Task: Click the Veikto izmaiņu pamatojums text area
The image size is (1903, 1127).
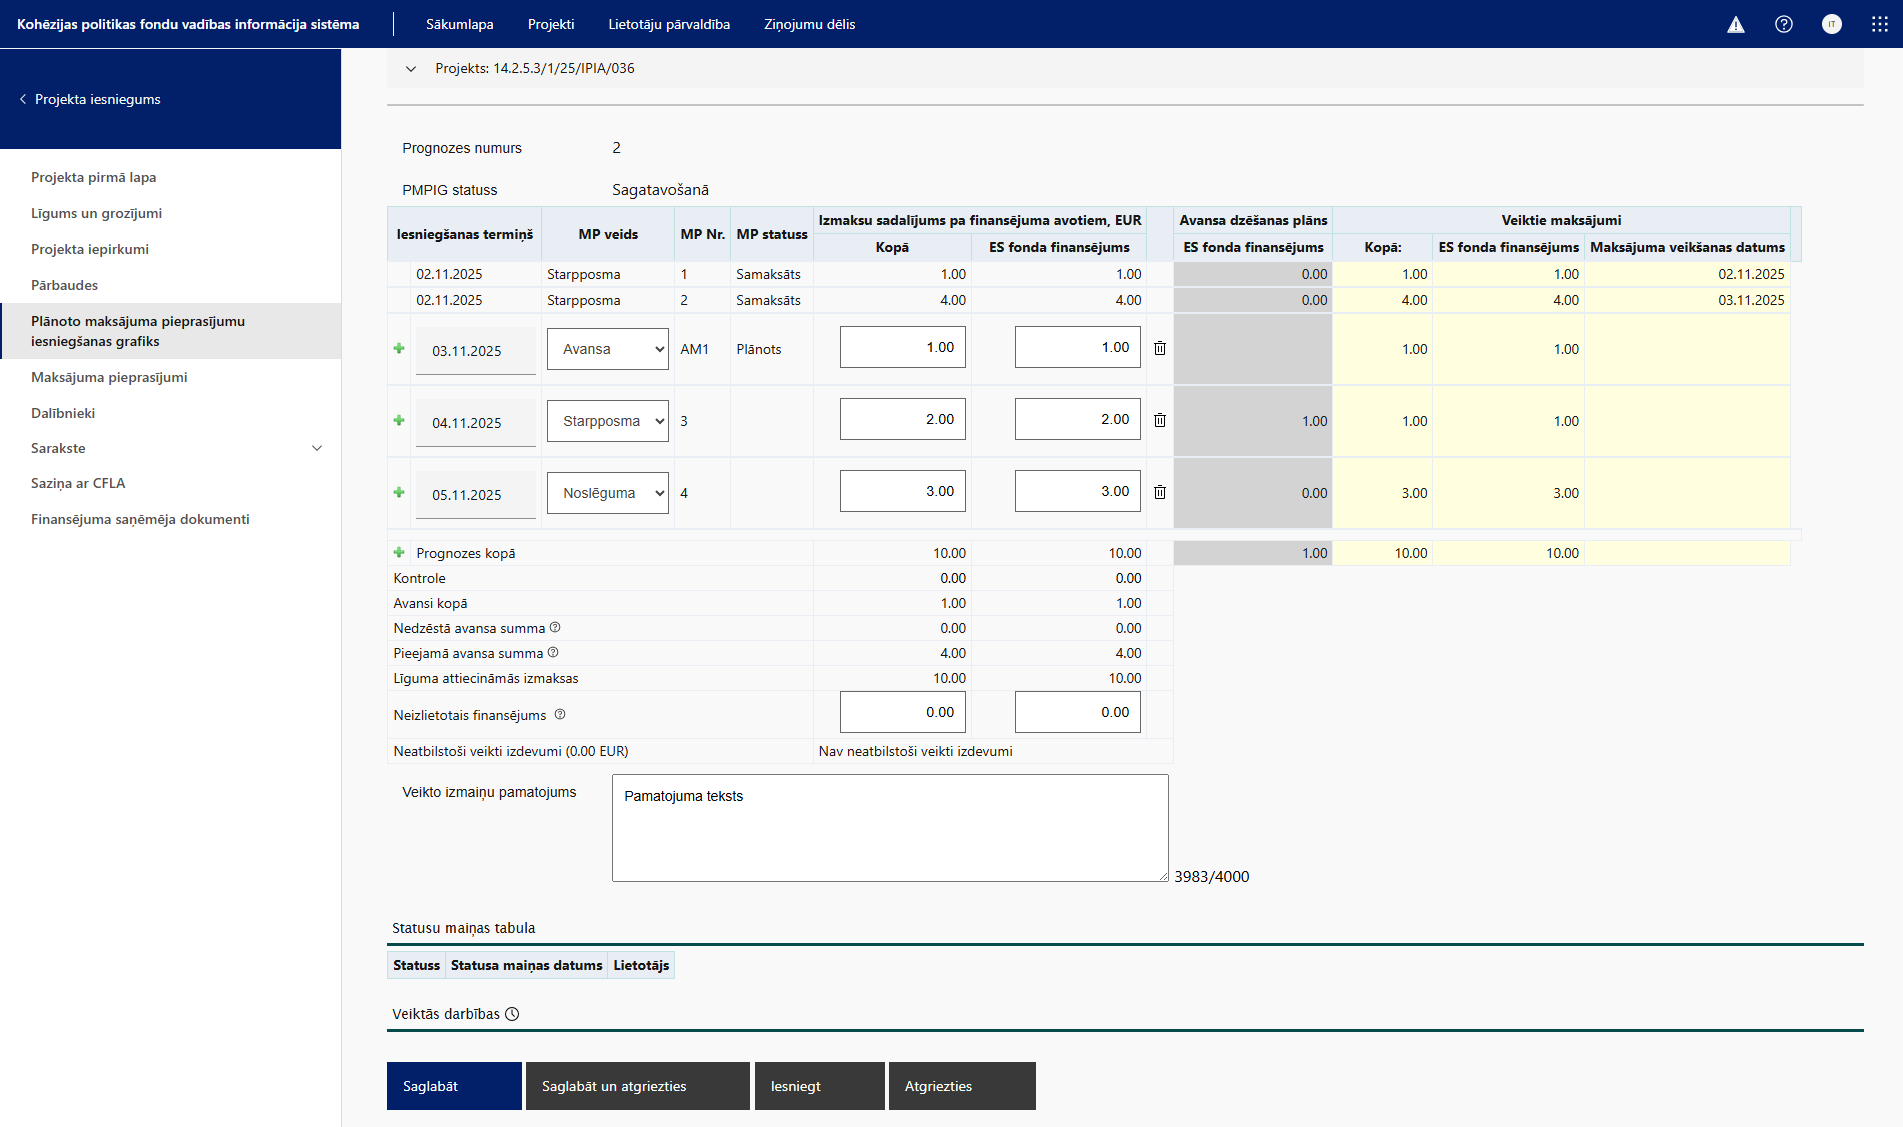Action: point(890,828)
